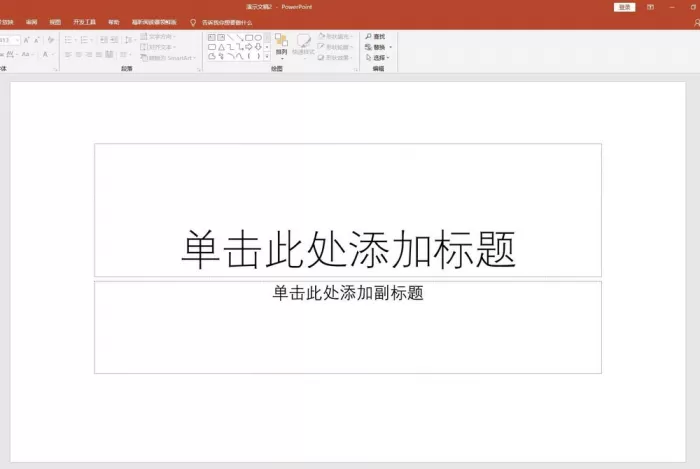This screenshot has width=700, height=469.
Task: Click Replace (替换) in the Editing group
Action: pos(378,47)
